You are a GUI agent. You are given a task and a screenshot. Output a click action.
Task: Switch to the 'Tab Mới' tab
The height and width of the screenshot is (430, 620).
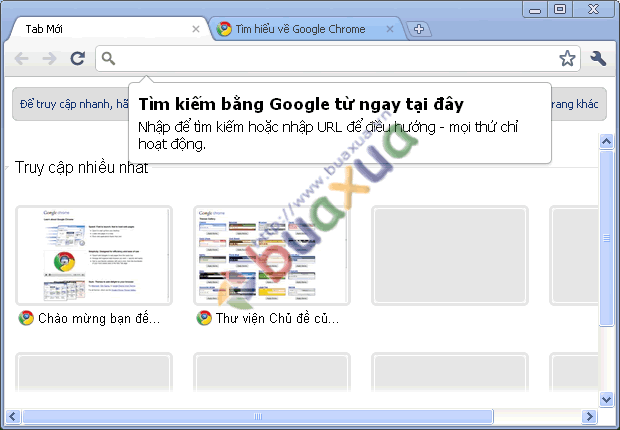(x=107, y=29)
